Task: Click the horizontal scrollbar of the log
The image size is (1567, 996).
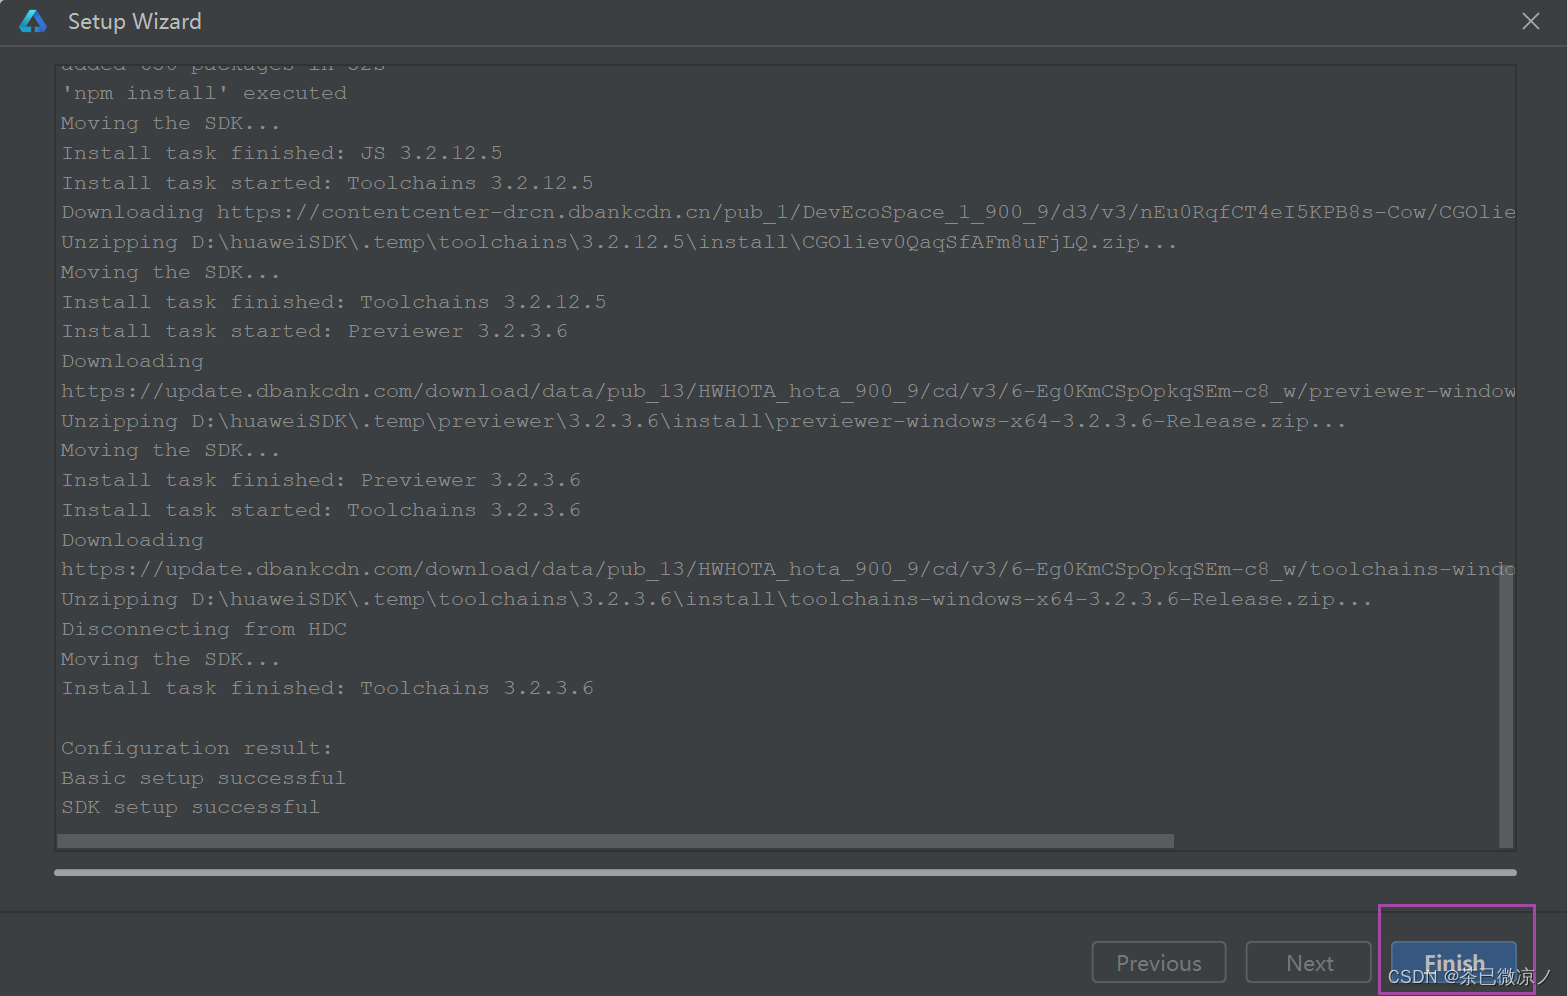Action: pos(615,841)
